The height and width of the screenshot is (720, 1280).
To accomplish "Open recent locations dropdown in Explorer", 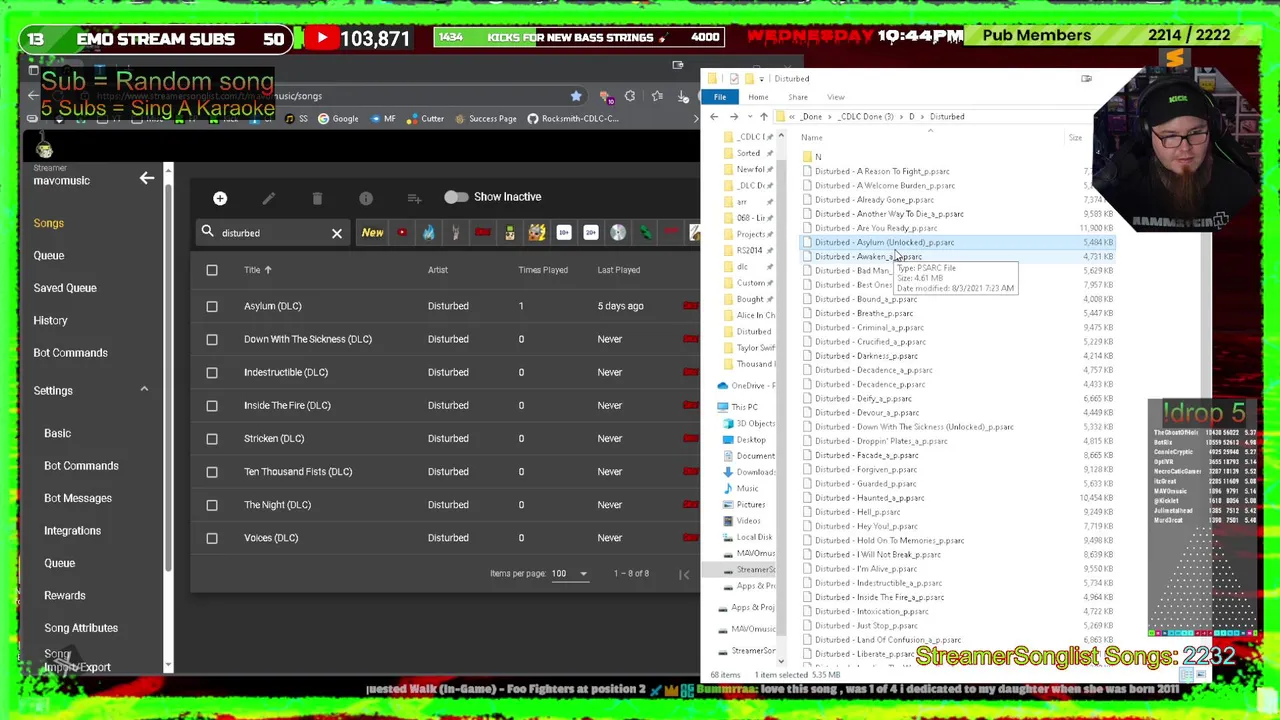I will (749, 117).
